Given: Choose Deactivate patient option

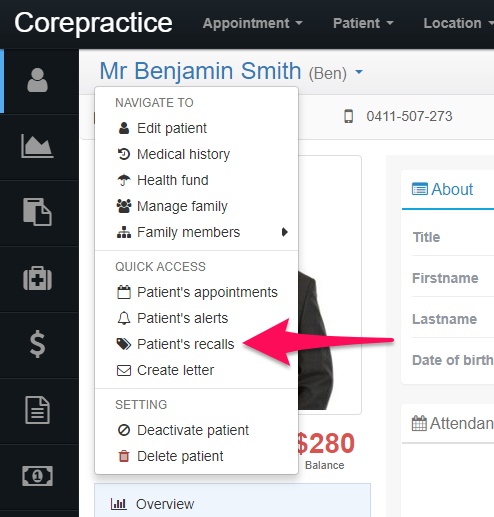Looking at the screenshot, I should click(196, 430).
